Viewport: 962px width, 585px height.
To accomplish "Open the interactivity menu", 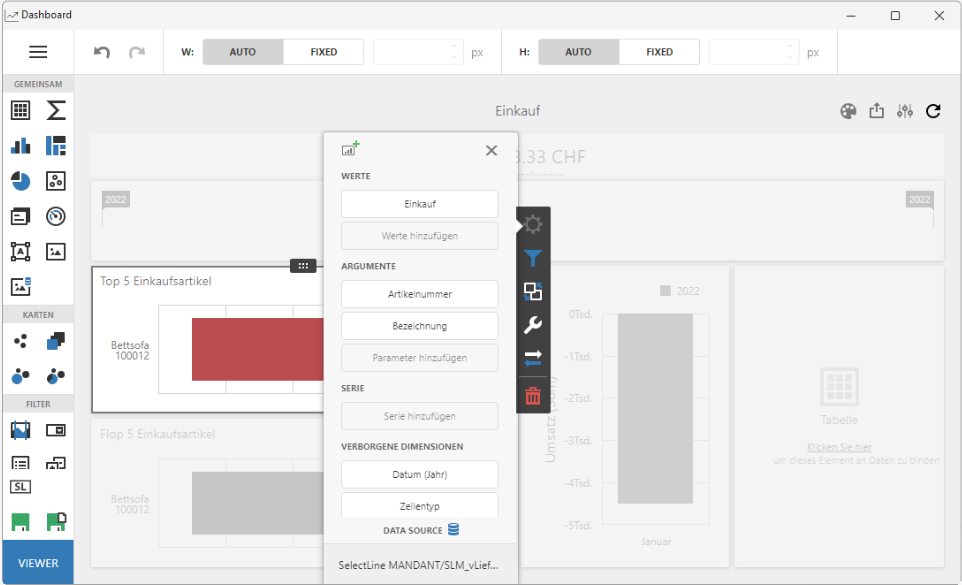I will (533, 291).
